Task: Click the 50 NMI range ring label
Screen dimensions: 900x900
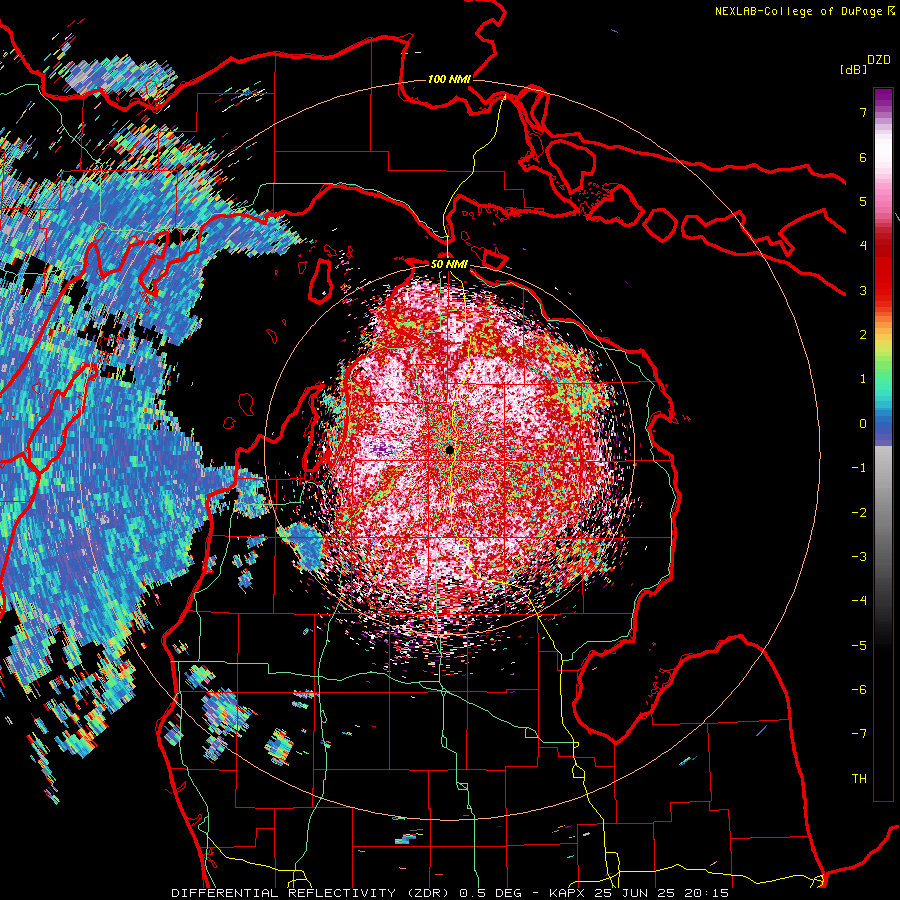Action: [x=449, y=264]
